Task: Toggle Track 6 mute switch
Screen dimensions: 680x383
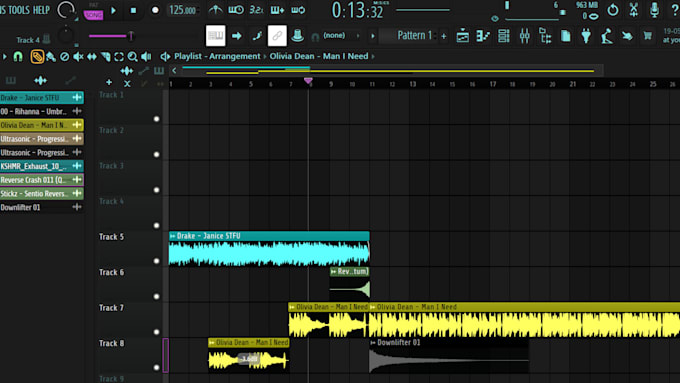Action: [x=157, y=297]
